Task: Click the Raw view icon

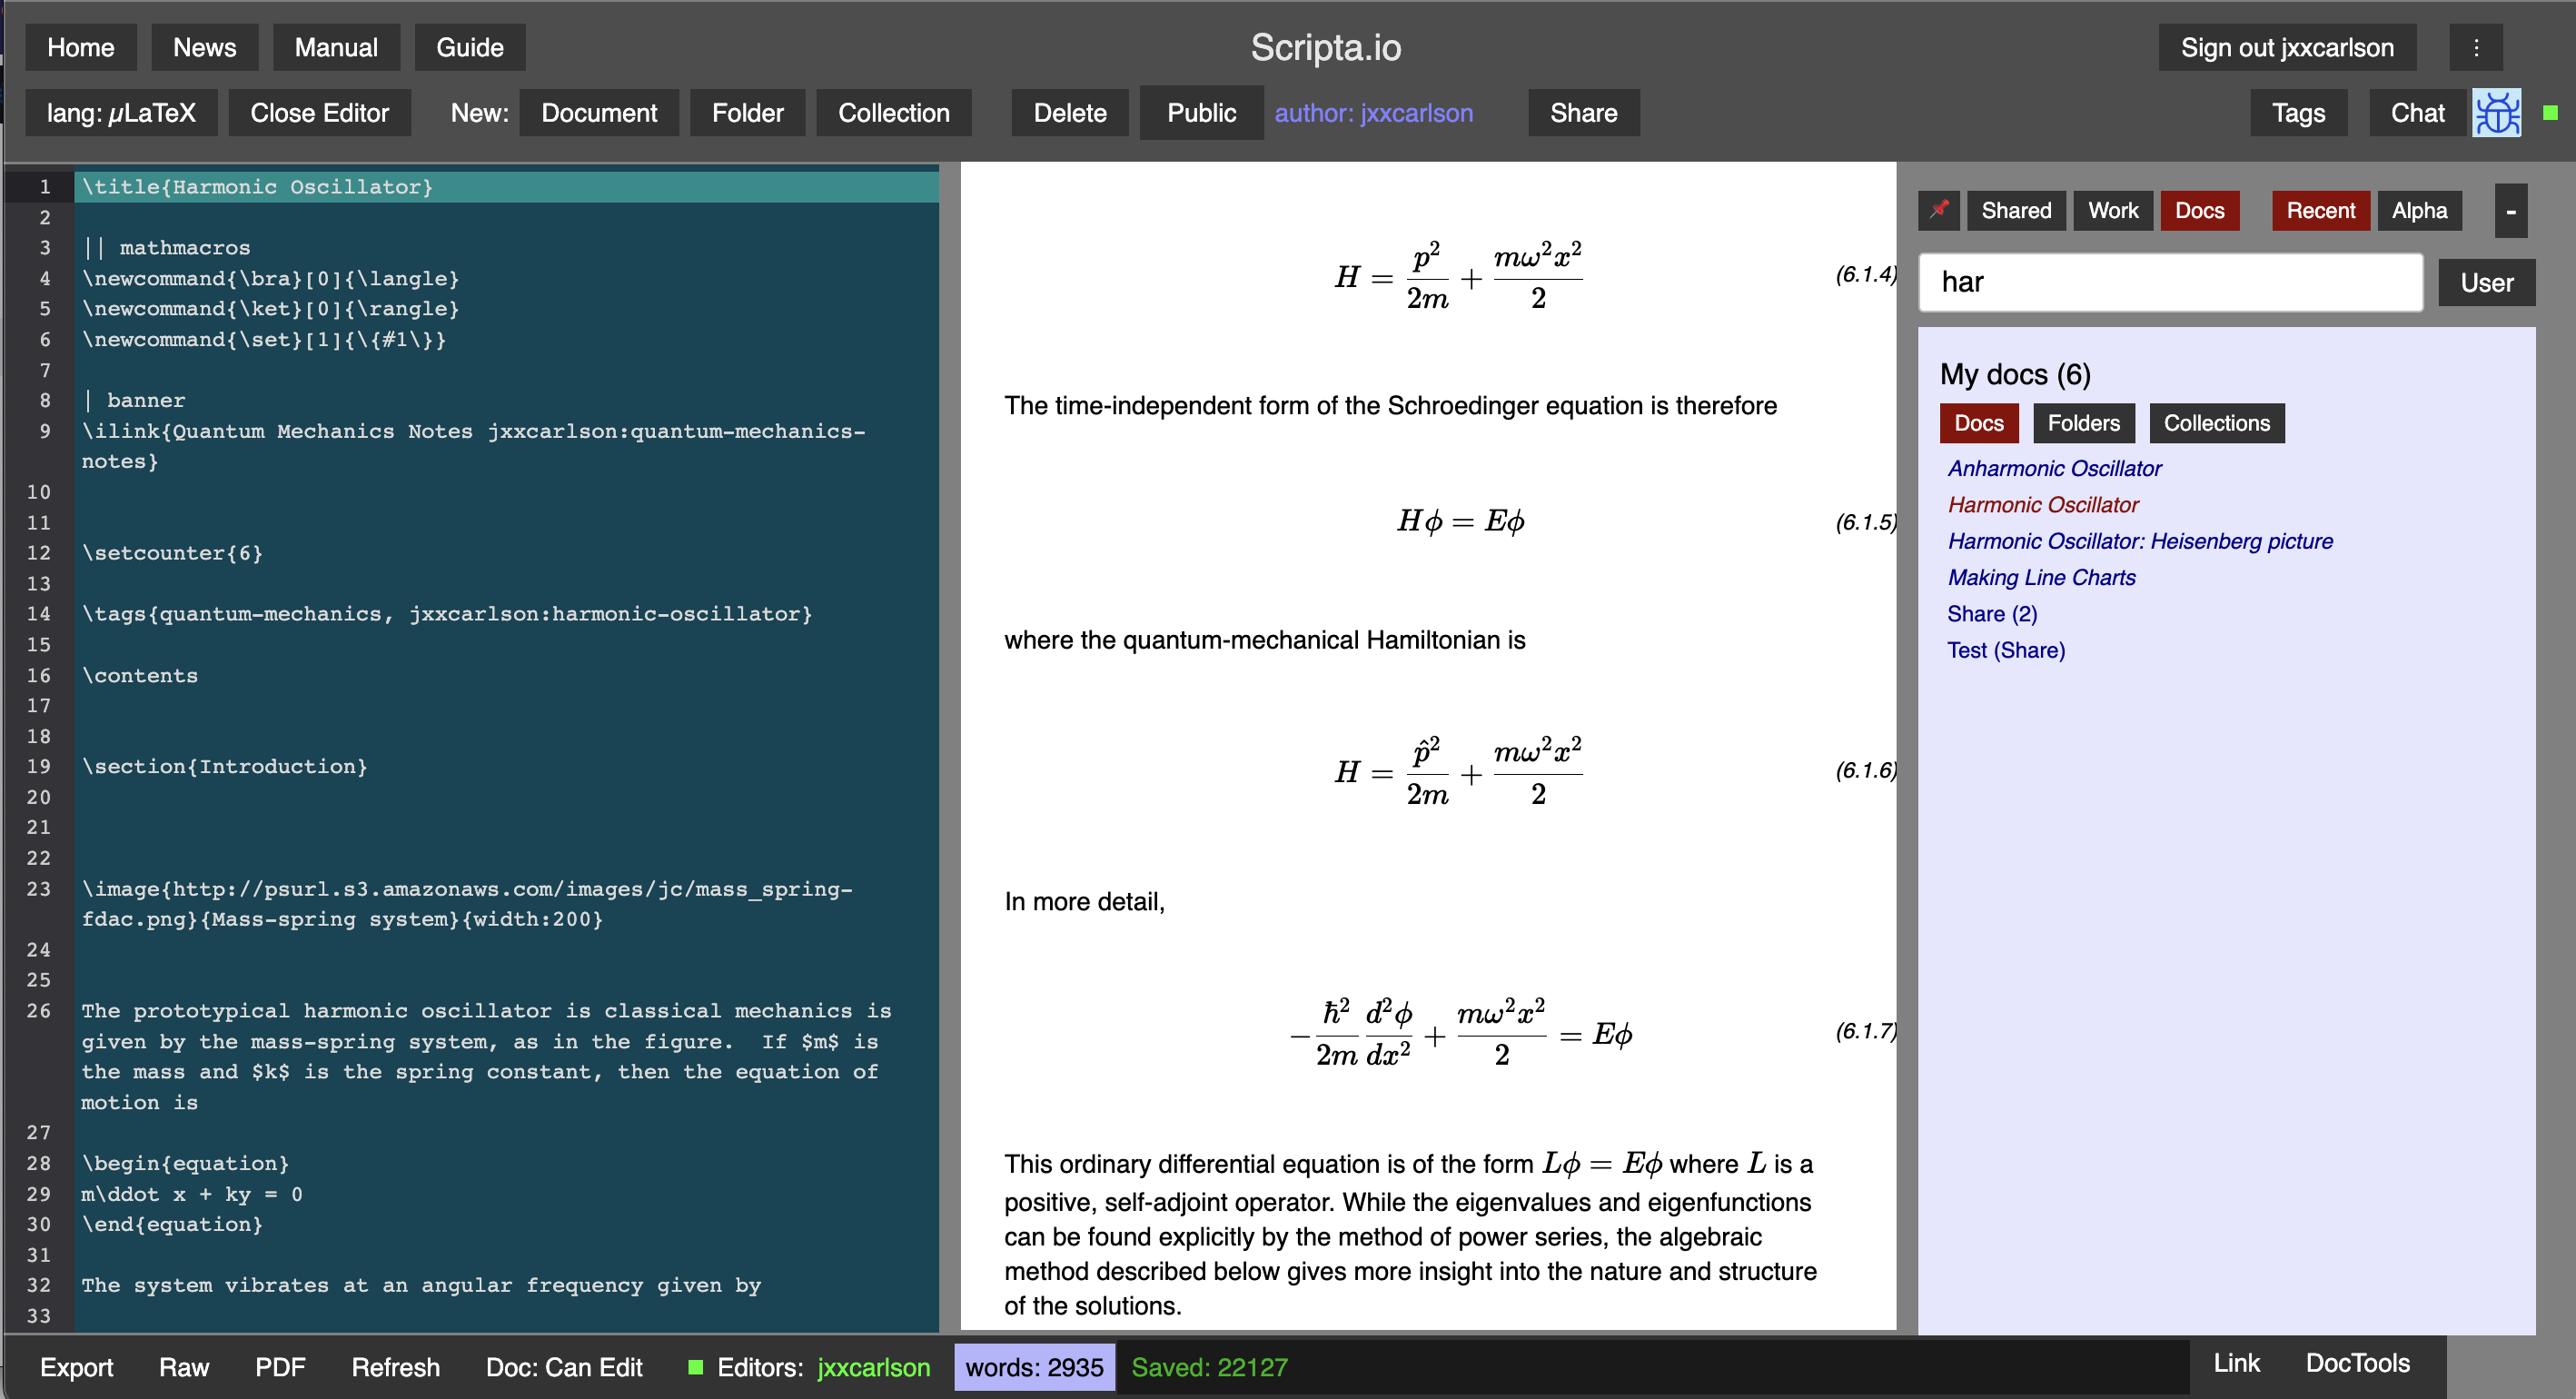Action: (184, 1366)
